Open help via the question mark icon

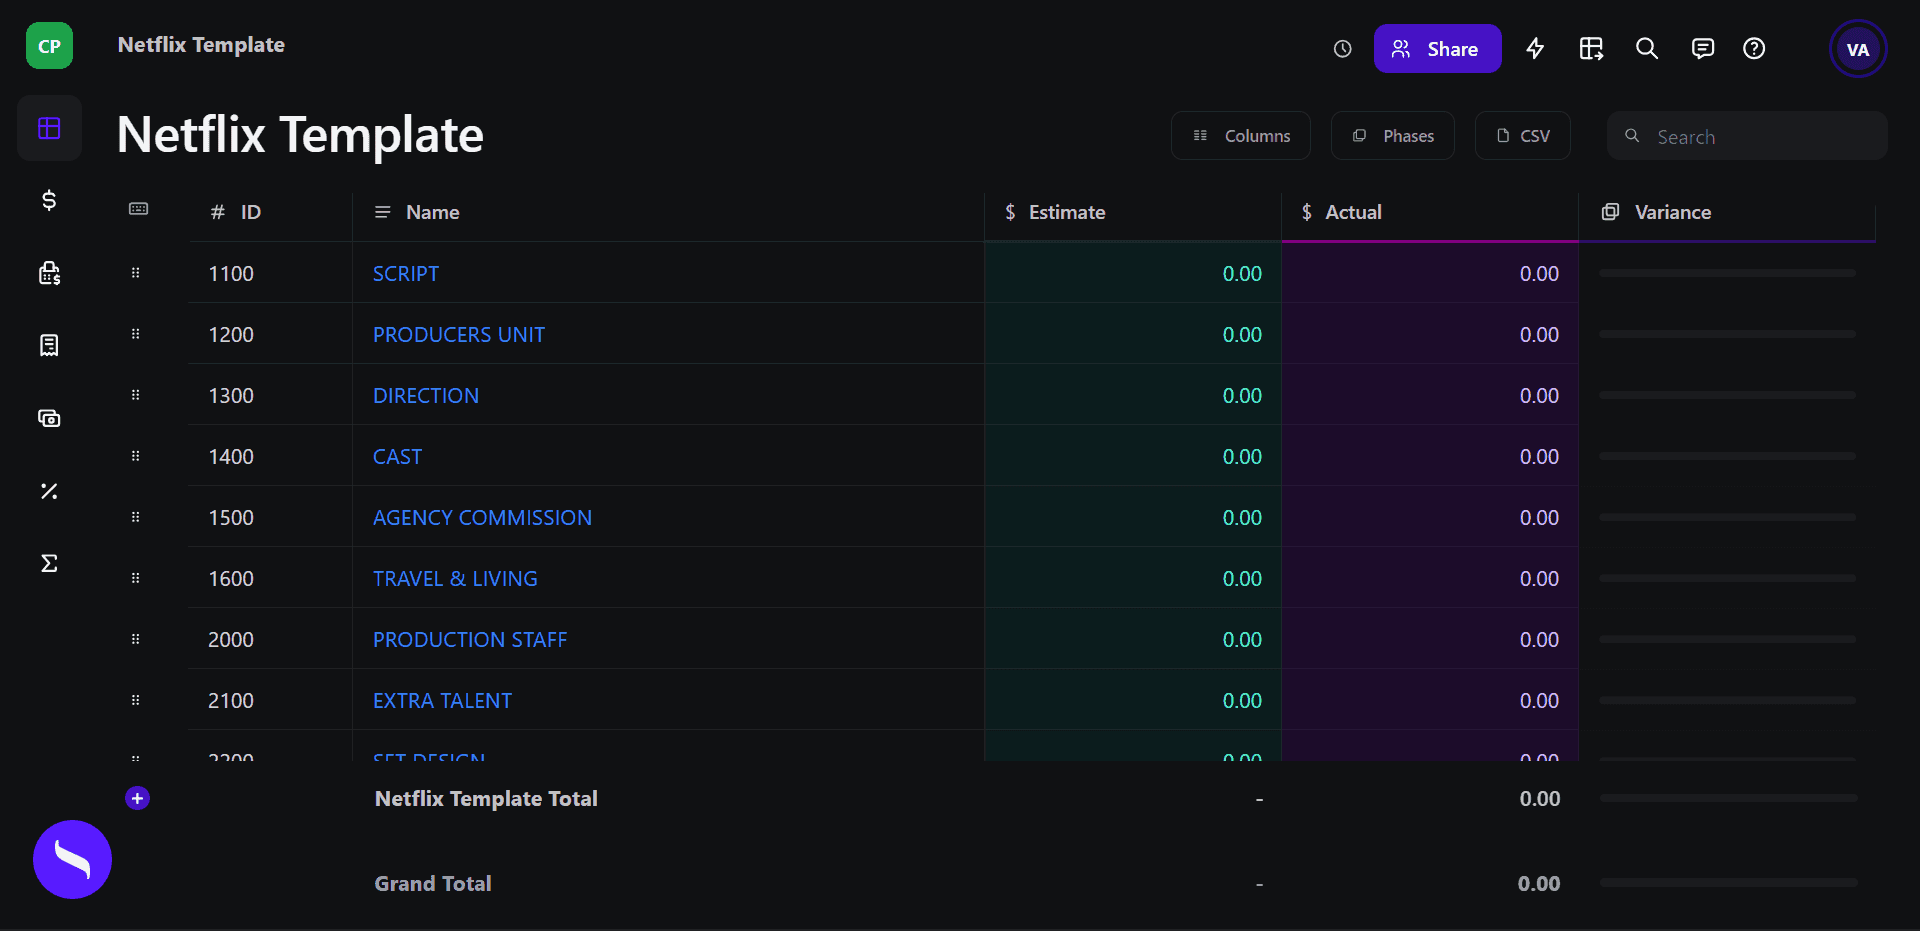click(x=1755, y=48)
